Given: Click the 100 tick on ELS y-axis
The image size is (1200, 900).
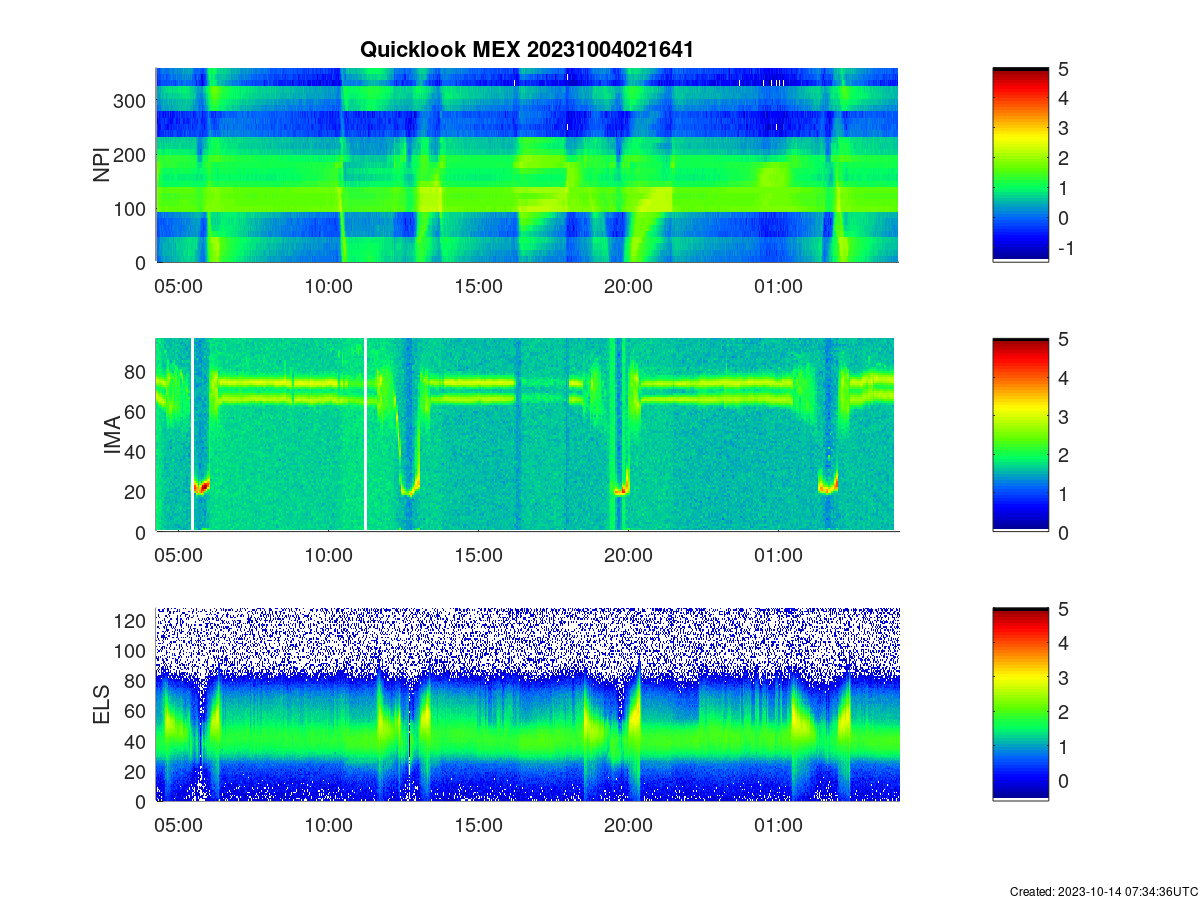Looking at the screenshot, I should click(132, 651).
